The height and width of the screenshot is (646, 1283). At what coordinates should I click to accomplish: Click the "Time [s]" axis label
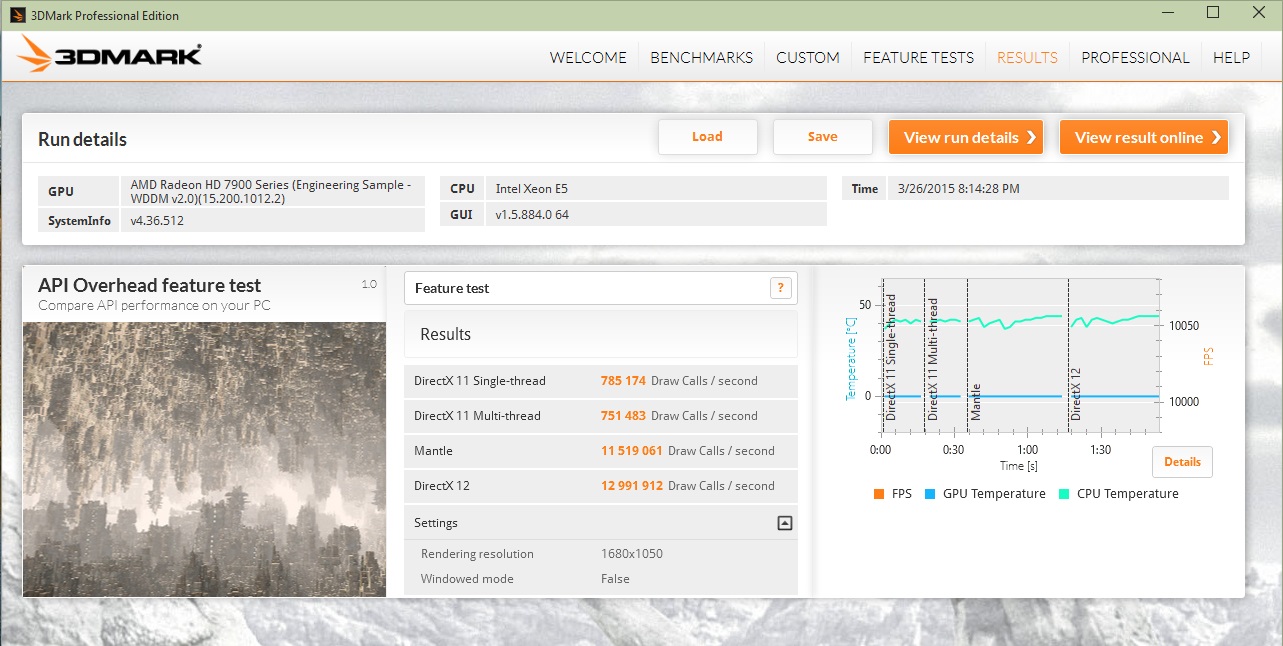coord(1019,466)
